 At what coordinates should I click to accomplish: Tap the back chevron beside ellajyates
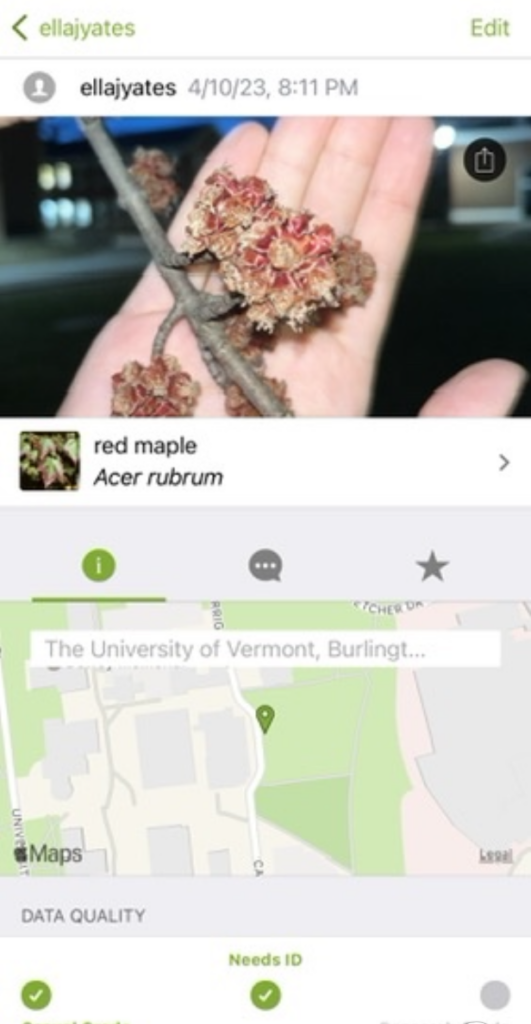tap(20, 28)
